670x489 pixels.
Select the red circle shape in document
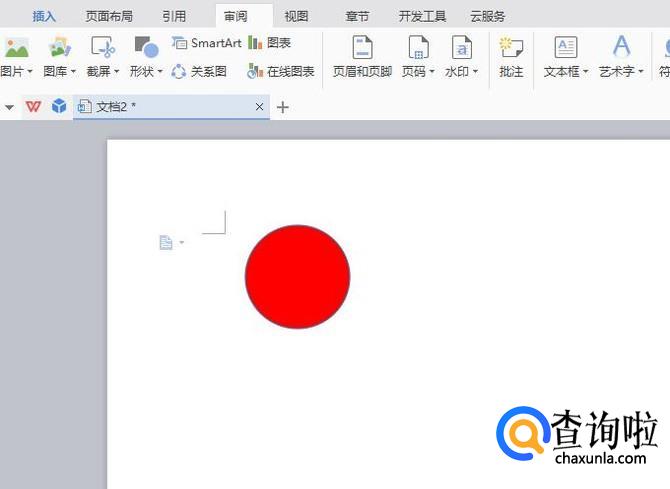pyautogui.click(x=297, y=277)
